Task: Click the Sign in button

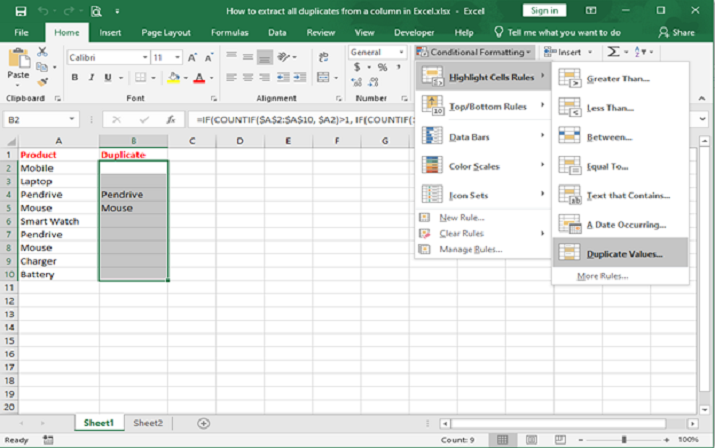Action: coord(544,10)
